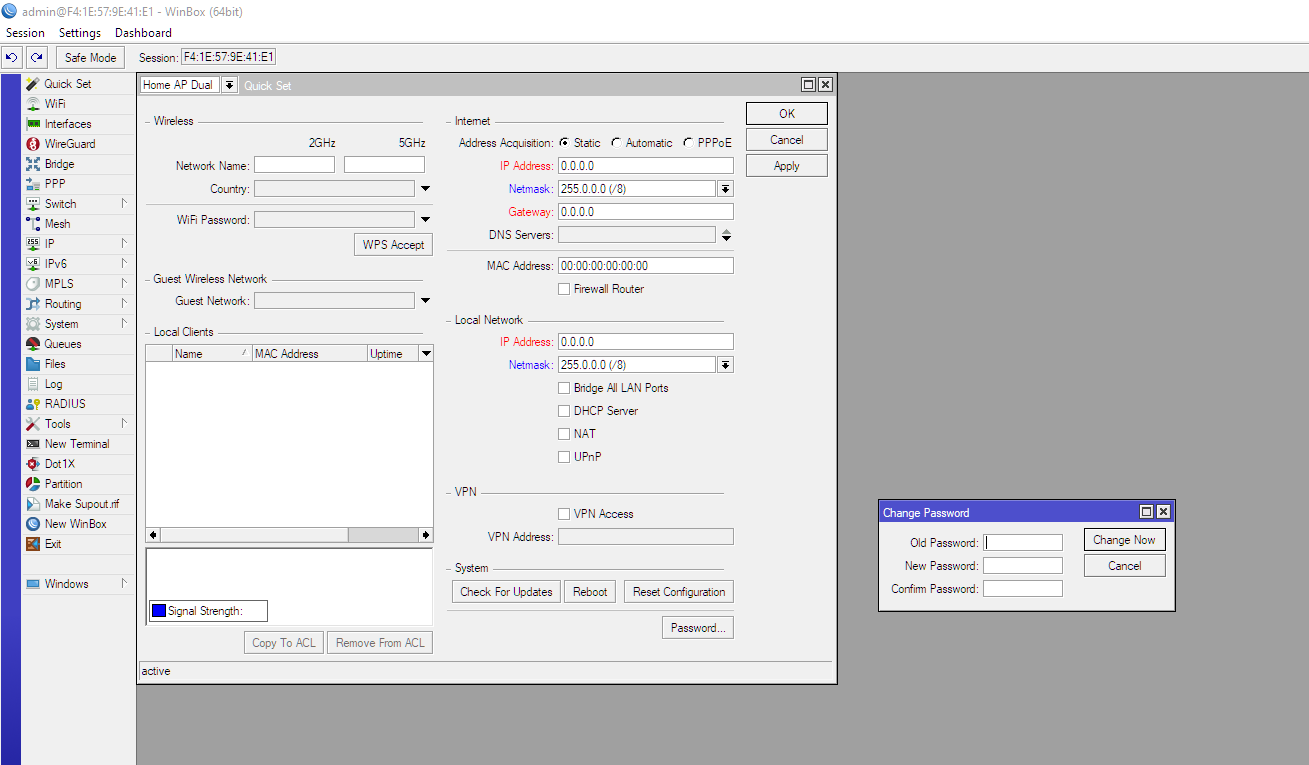
Task: Click the Make Supout.rif icon
Action: [x=33, y=504]
